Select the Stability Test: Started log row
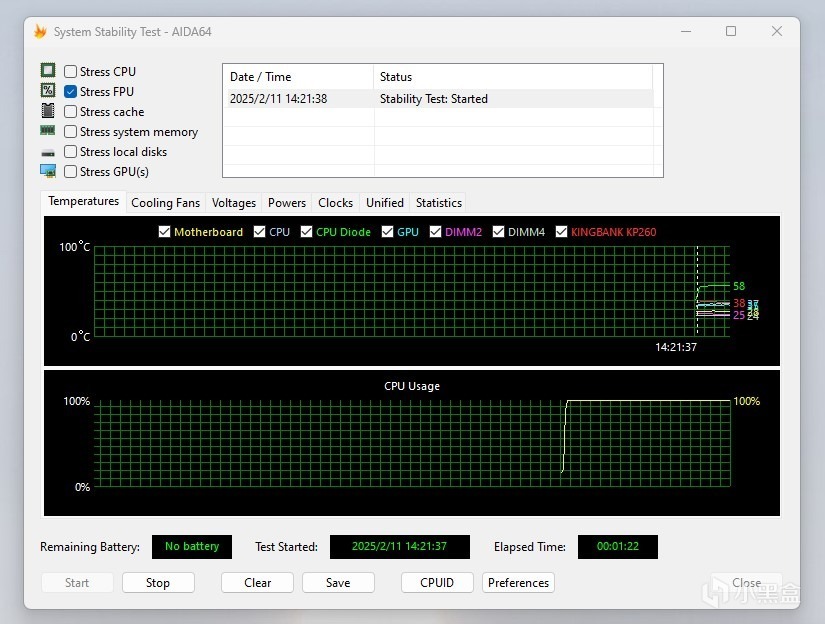825x624 pixels. (438, 99)
